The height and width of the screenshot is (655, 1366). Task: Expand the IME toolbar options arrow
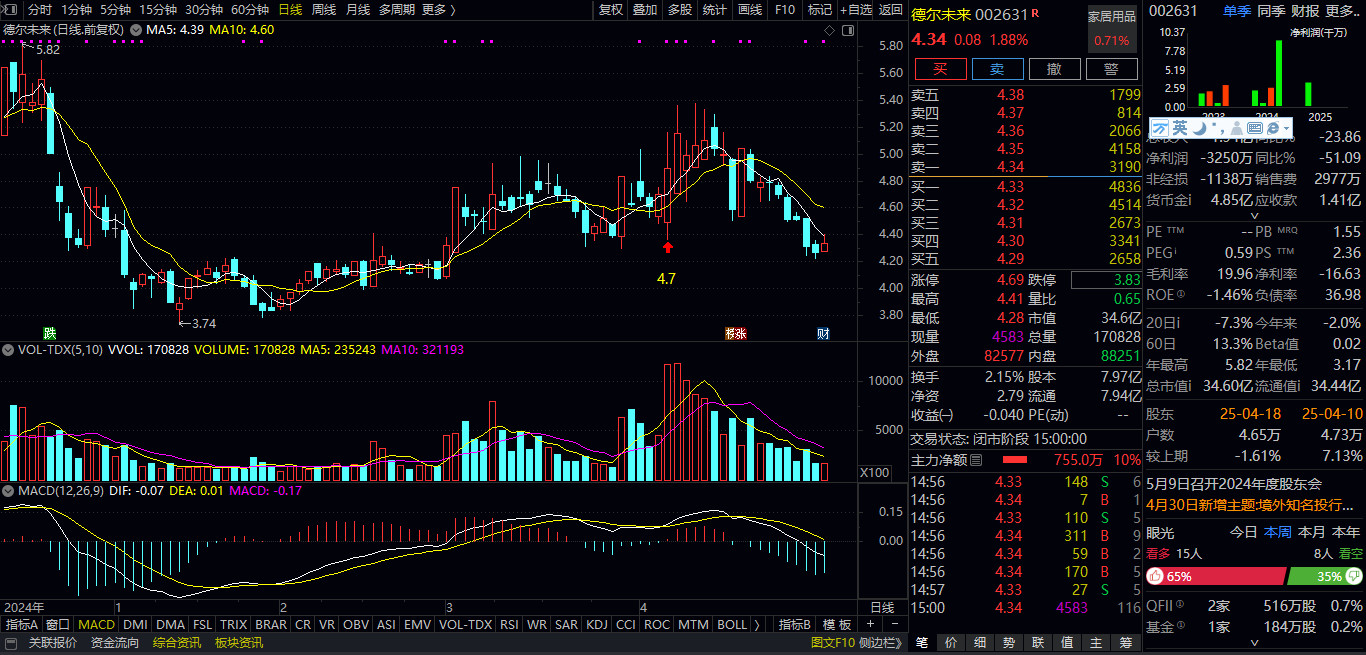point(1288,128)
